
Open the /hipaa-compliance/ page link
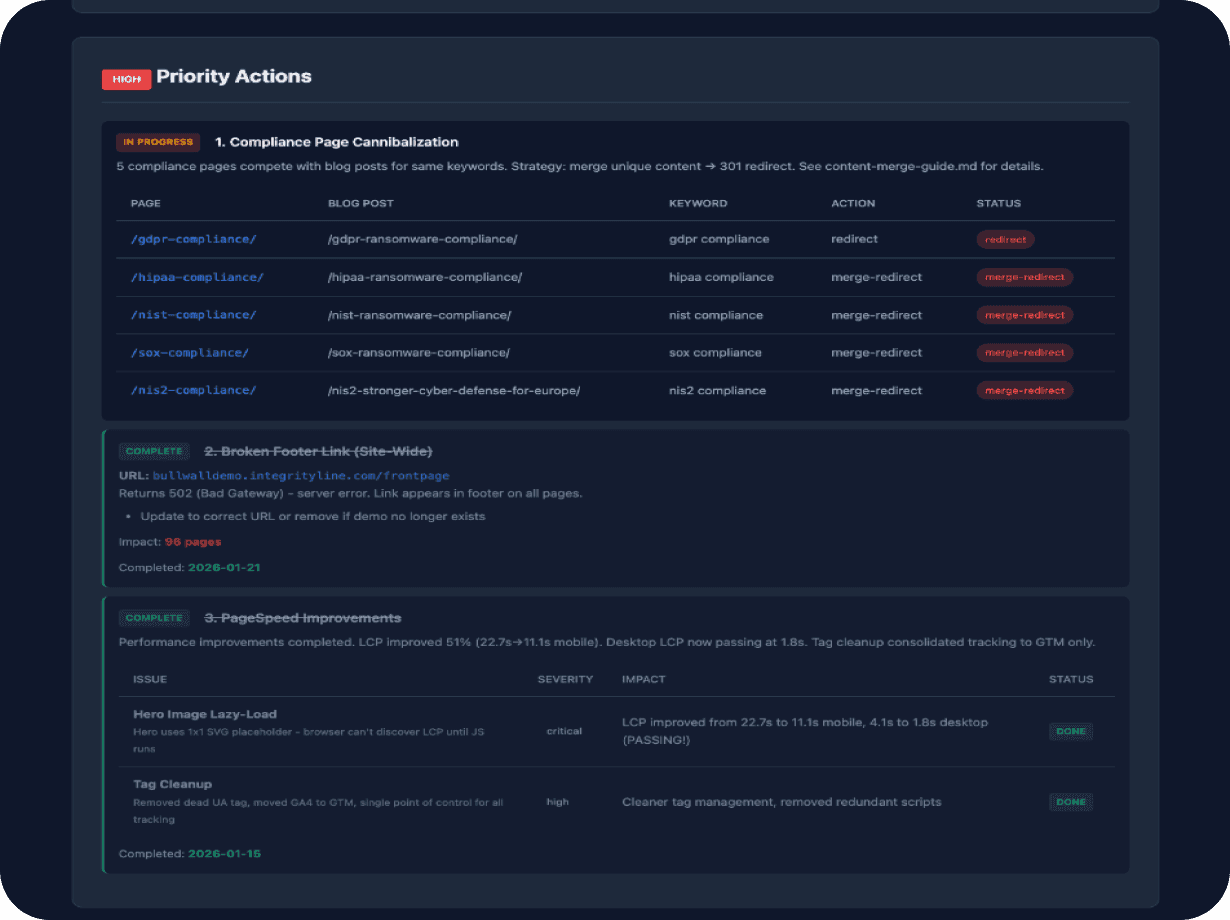click(197, 277)
